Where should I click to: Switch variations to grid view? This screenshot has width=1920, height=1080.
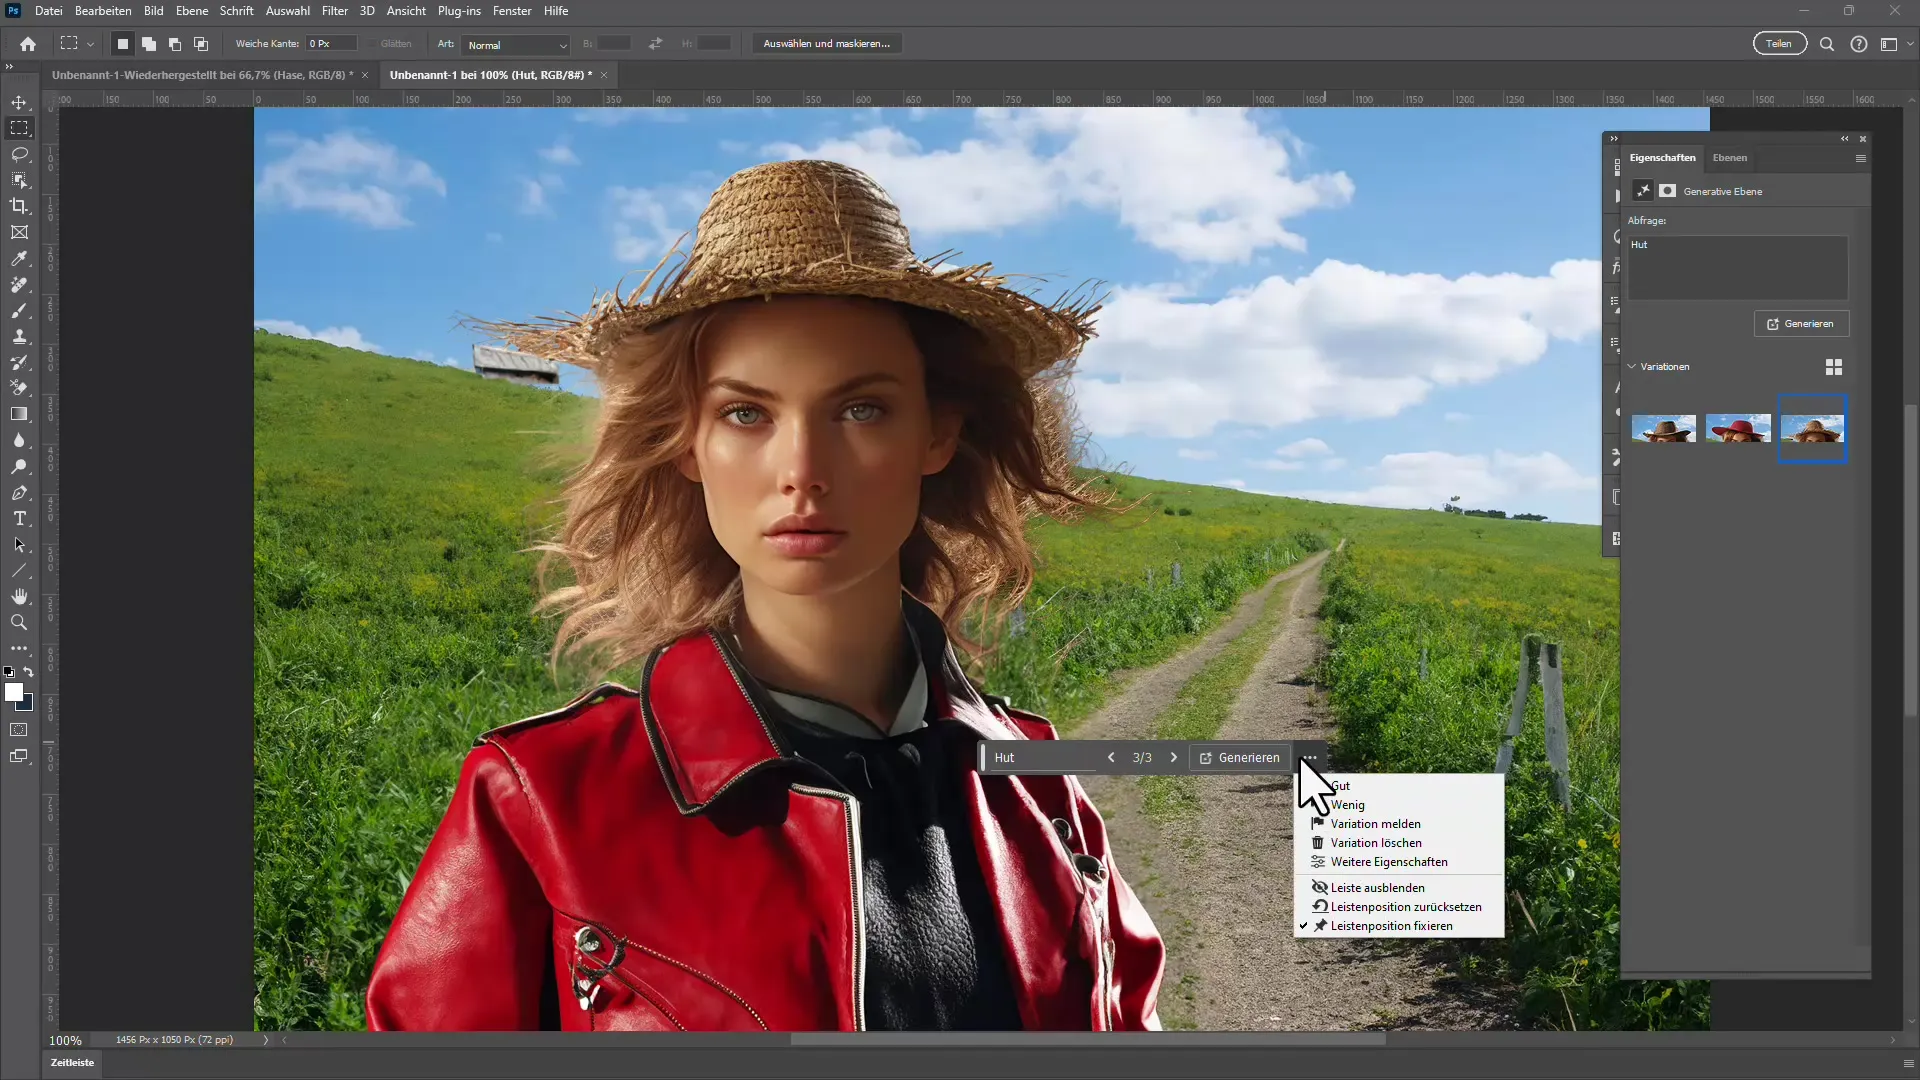point(1834,368)
